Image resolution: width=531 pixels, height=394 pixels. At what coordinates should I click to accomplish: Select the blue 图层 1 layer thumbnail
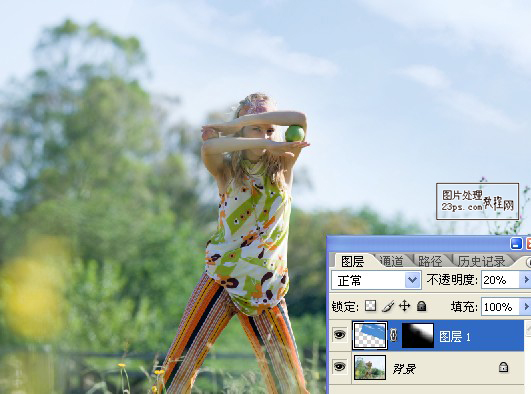coord(369,335)
